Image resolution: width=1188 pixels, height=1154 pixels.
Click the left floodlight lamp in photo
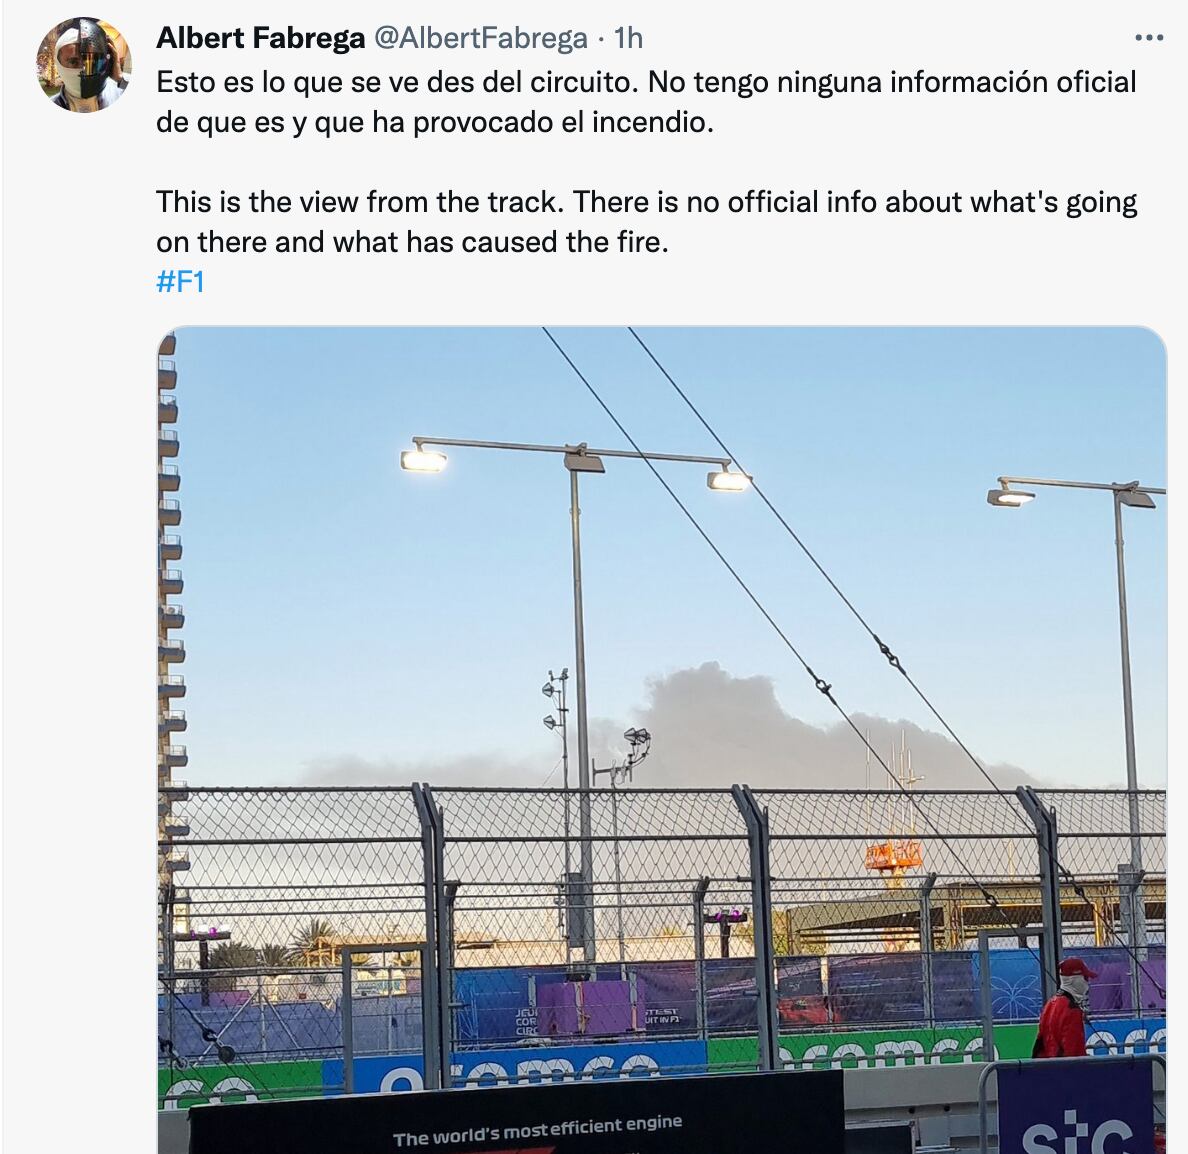pyautogui.click(x=424, y=459)
